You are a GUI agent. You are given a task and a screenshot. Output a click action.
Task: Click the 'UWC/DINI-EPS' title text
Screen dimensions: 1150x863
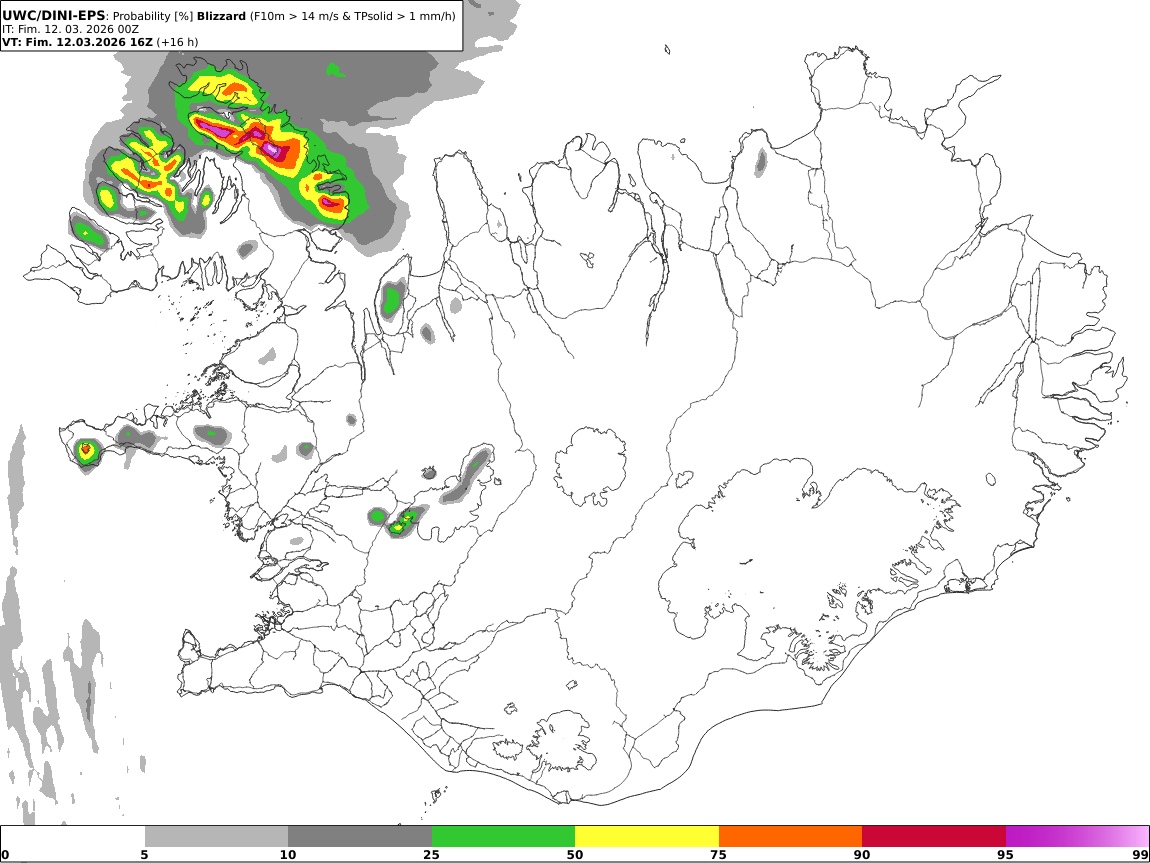click(54, 15)
